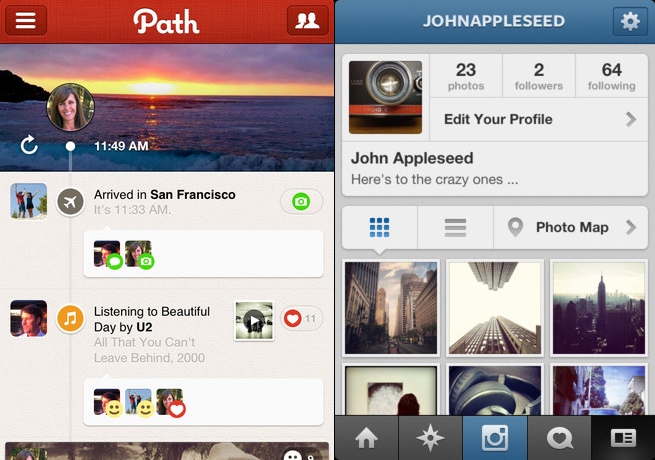Open the news activity heart bubble tab

[x=559, y=438]
